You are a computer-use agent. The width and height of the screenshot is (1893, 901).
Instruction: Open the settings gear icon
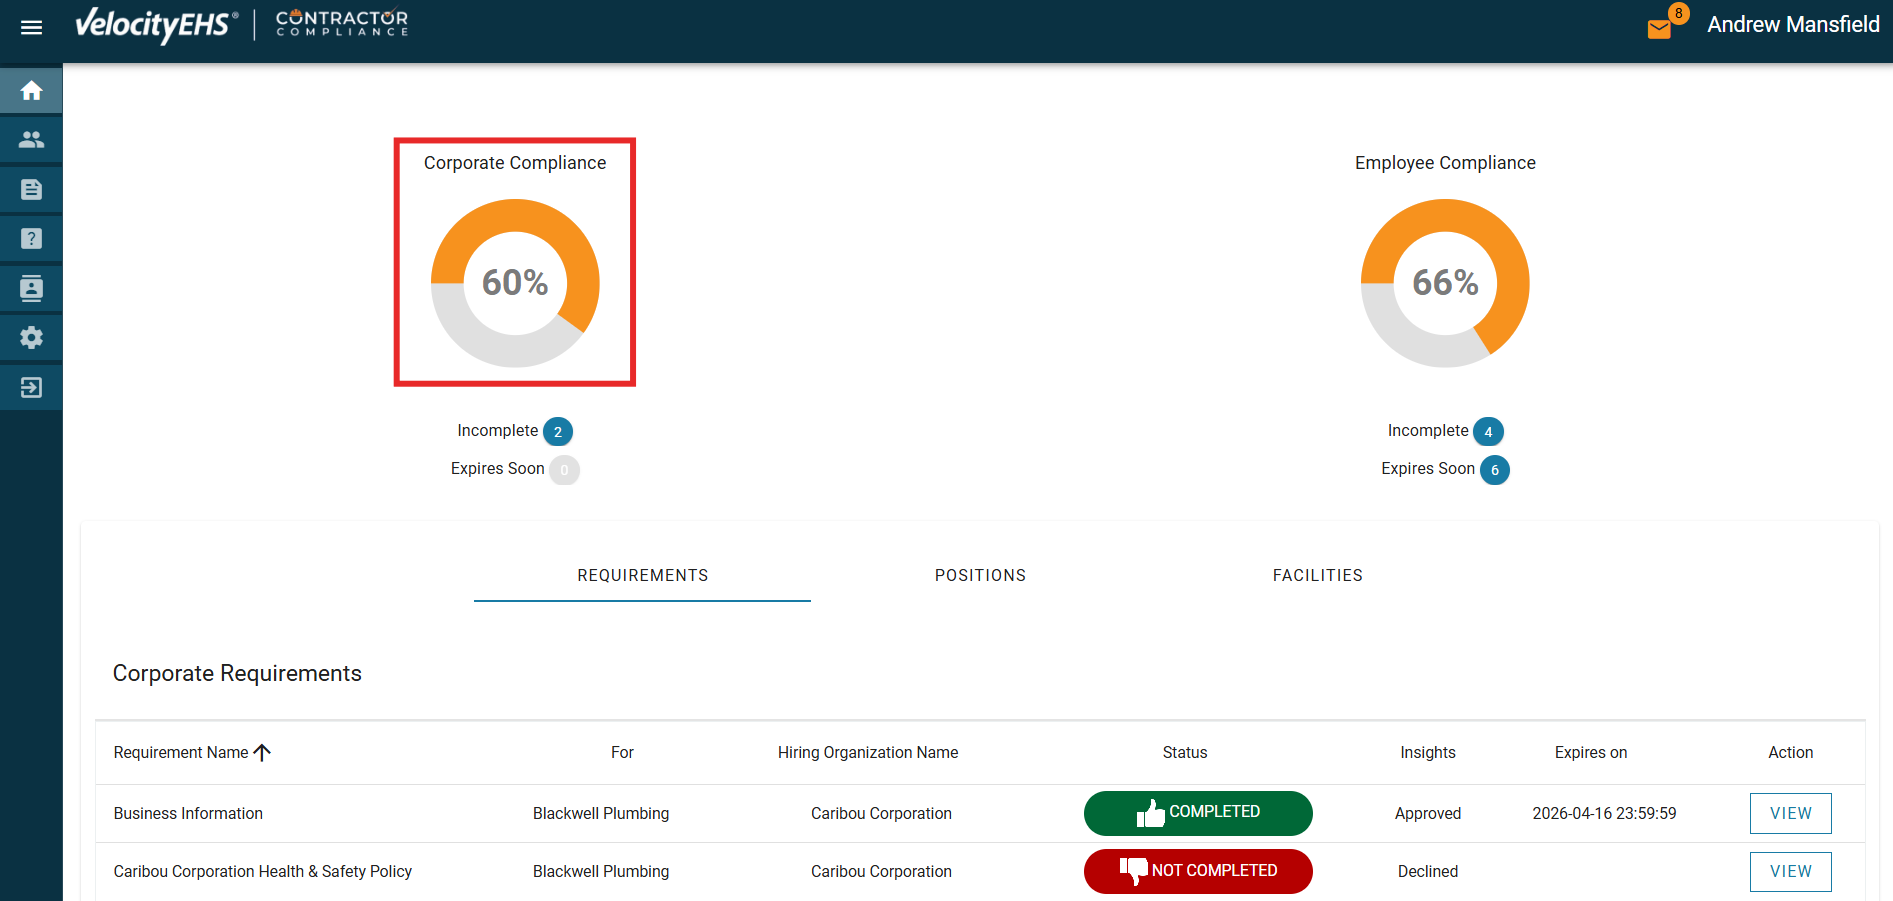(31, 338)
